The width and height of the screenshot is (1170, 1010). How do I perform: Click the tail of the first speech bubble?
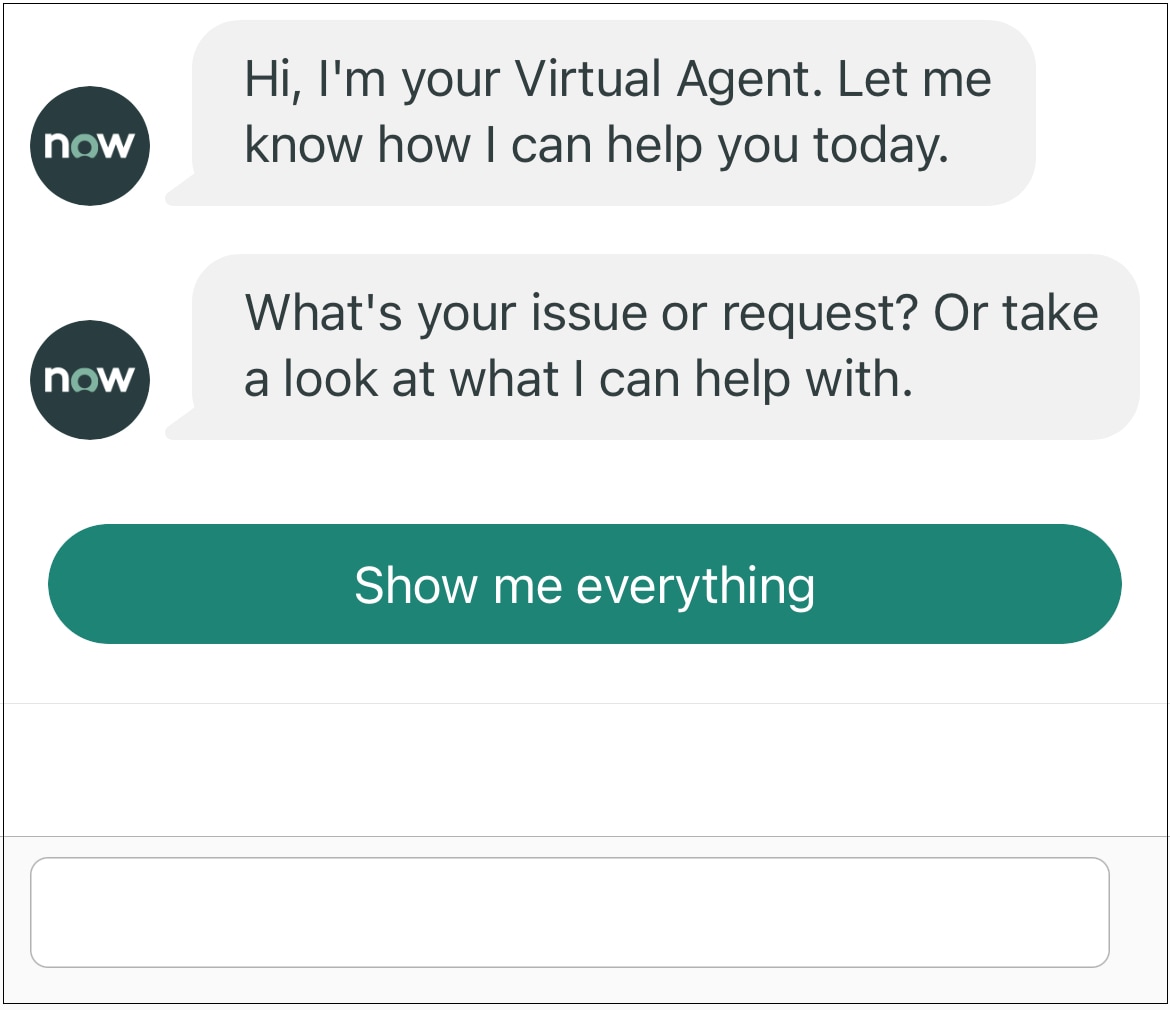(x=181, y=192)
